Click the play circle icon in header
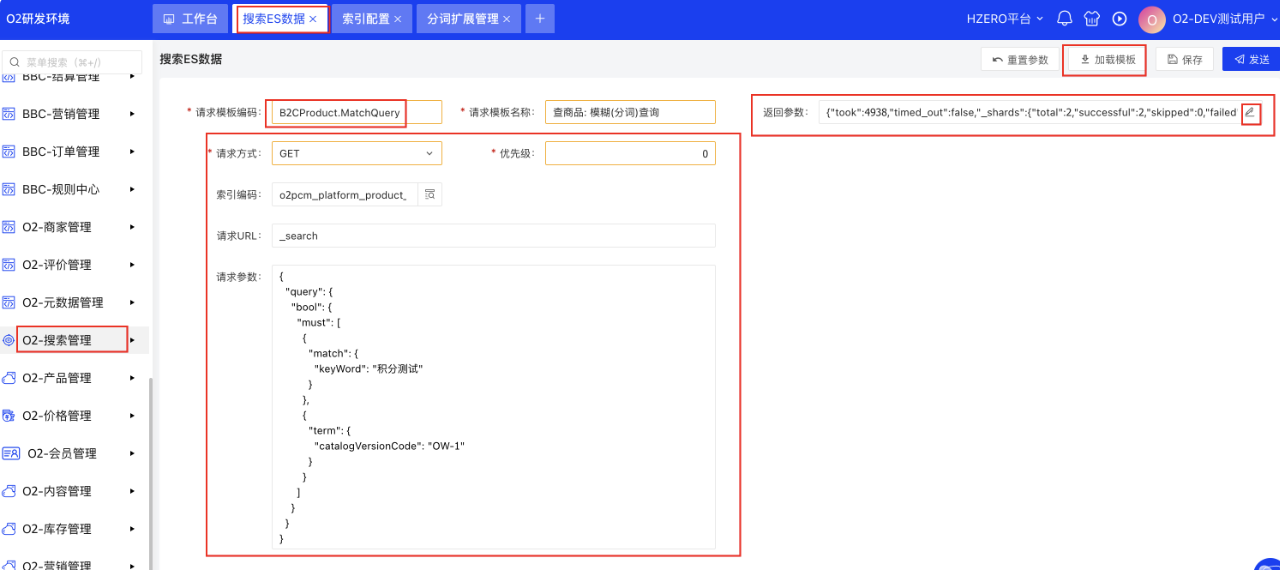 [1120, 19]
